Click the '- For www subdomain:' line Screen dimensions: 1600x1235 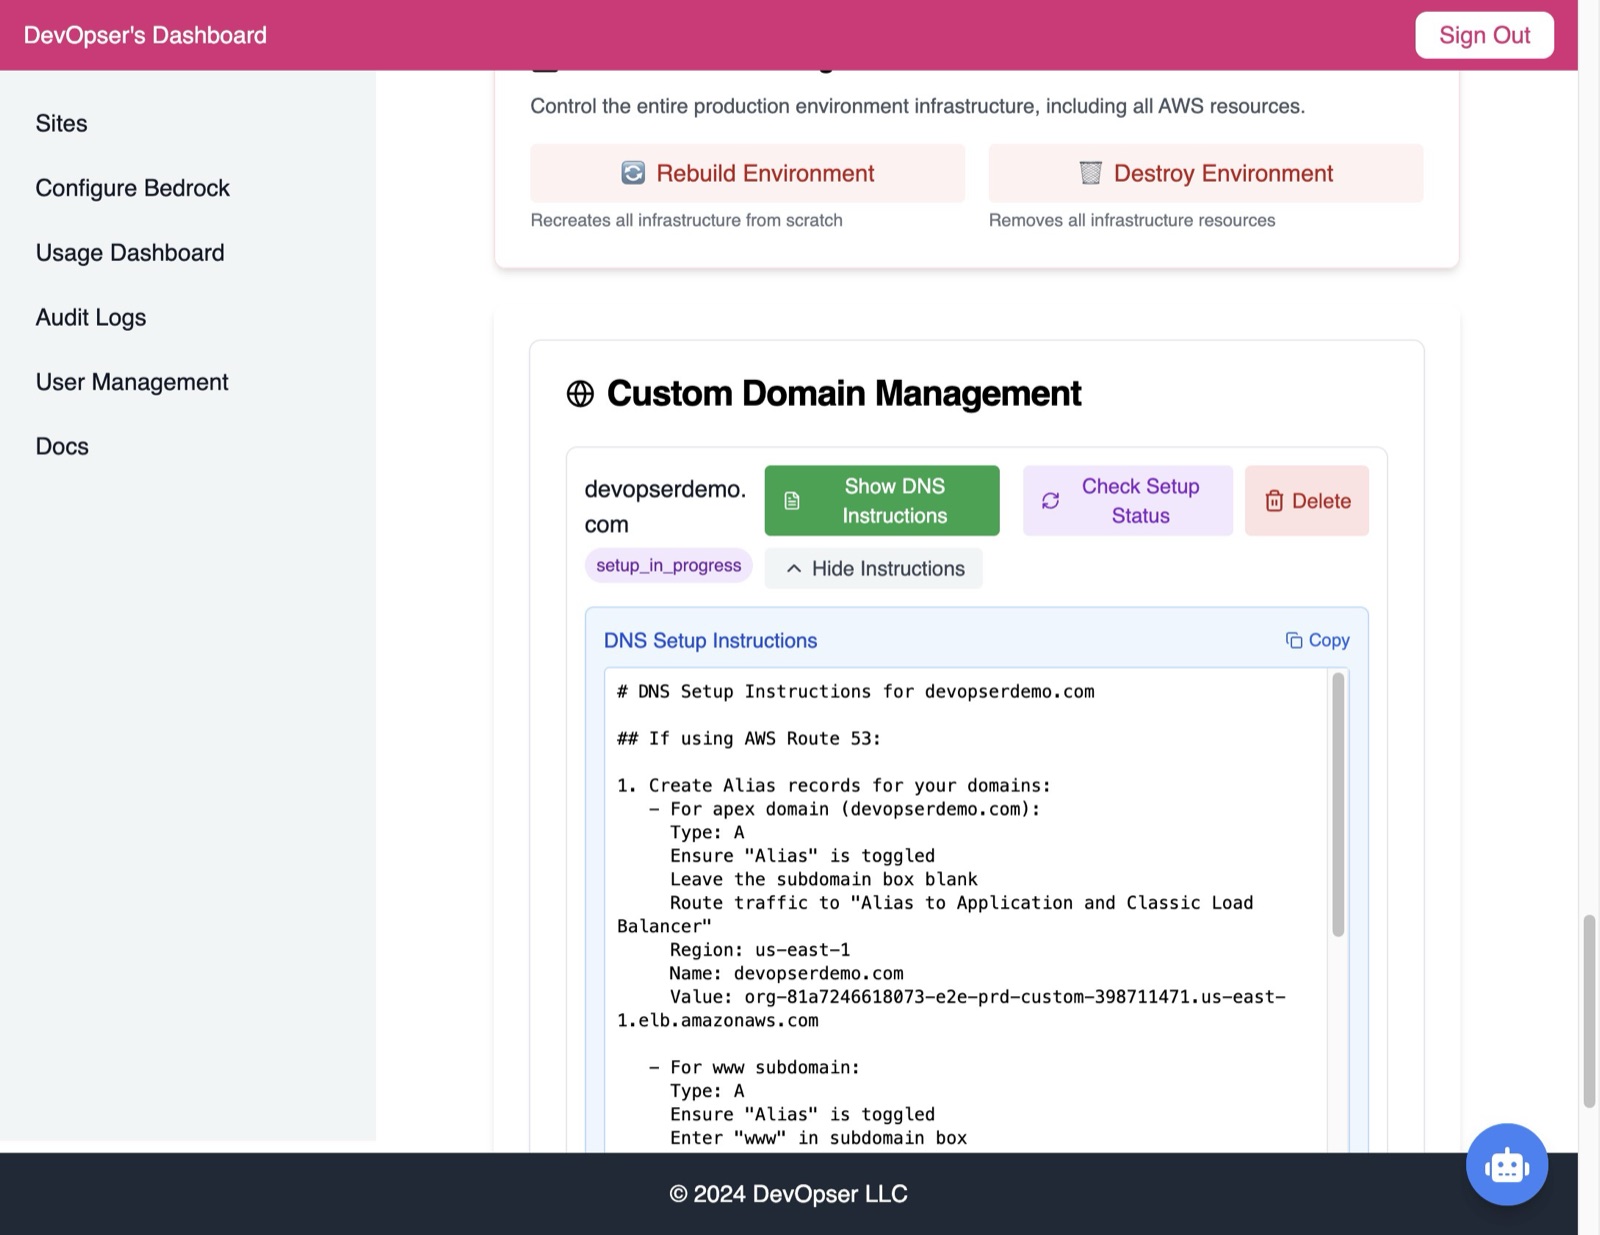click(x=754, y=1067)
